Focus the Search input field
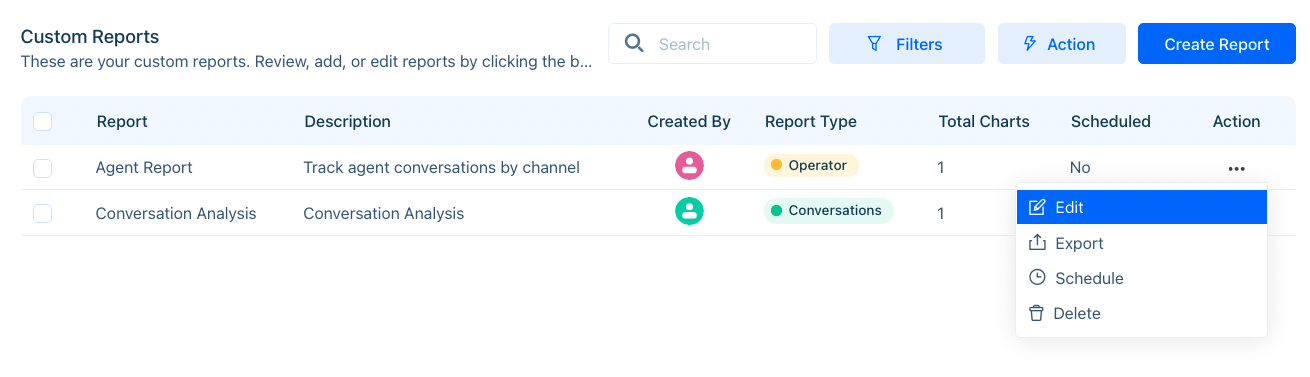 tap(712, 44)
